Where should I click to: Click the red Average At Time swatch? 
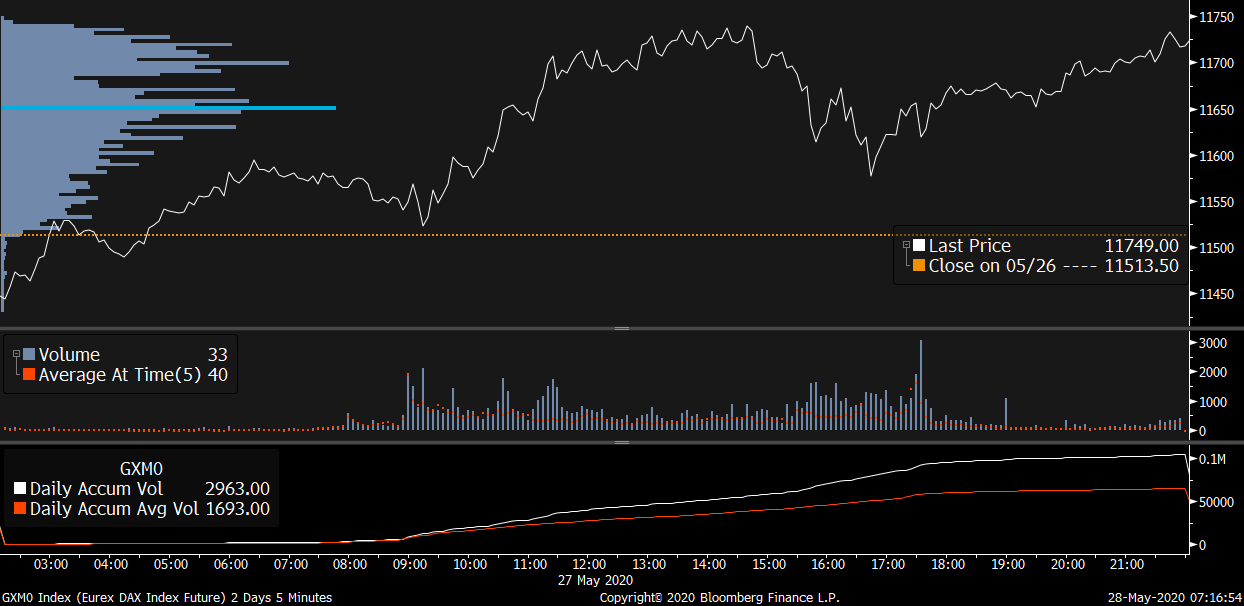29,375
